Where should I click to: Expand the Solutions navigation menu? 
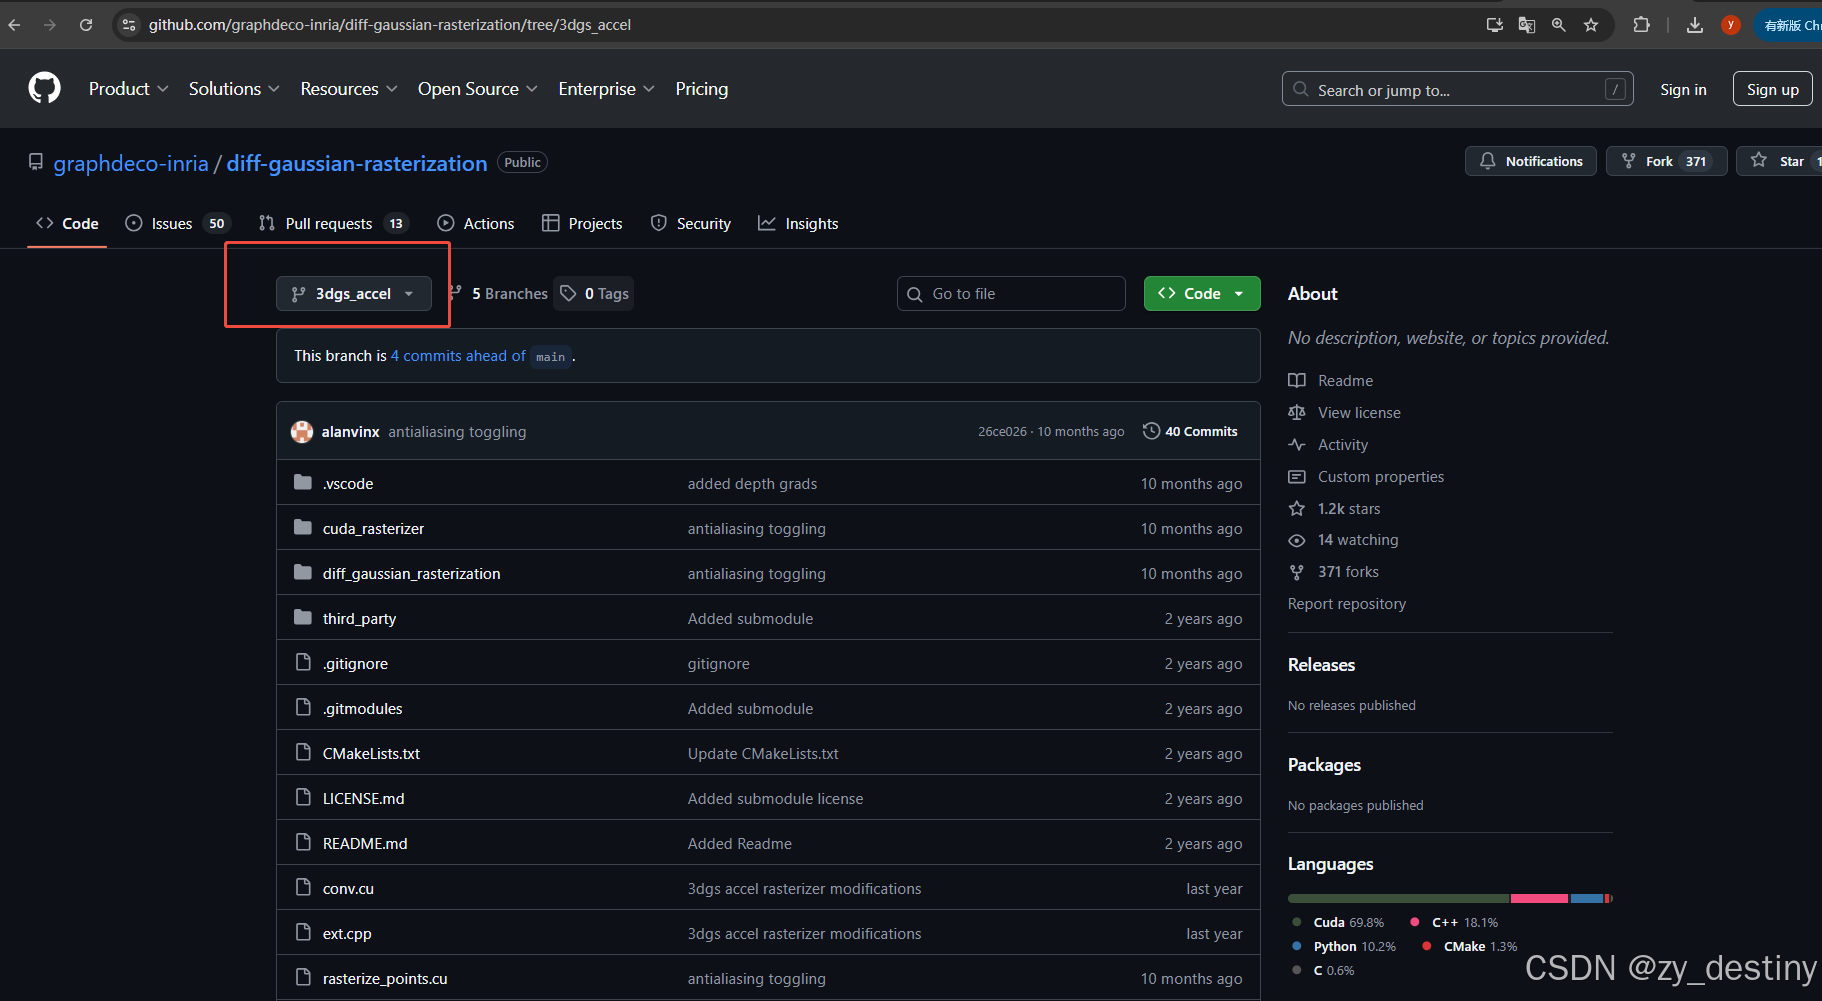pos(234,89)
